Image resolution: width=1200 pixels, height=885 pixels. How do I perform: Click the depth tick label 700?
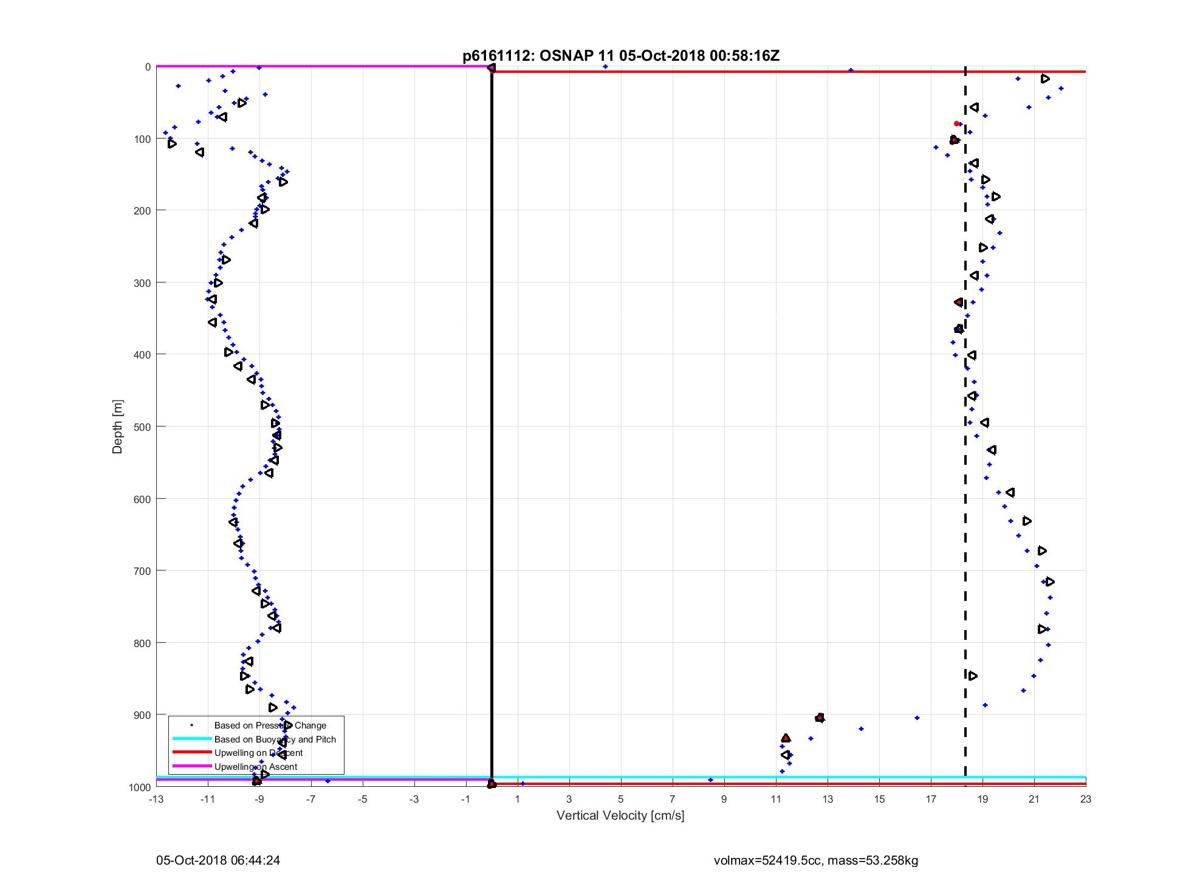coord(142,571)
